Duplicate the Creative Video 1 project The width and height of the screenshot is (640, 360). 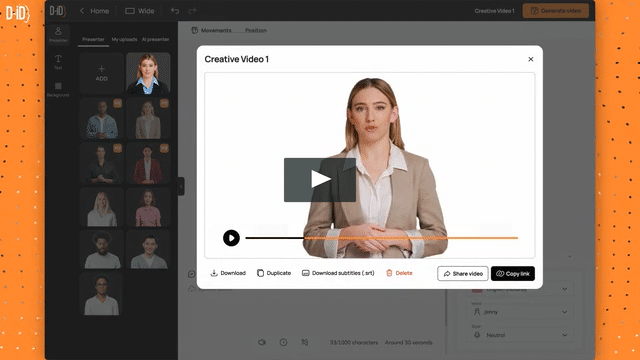pyautogui.click(x=274, y=273)
